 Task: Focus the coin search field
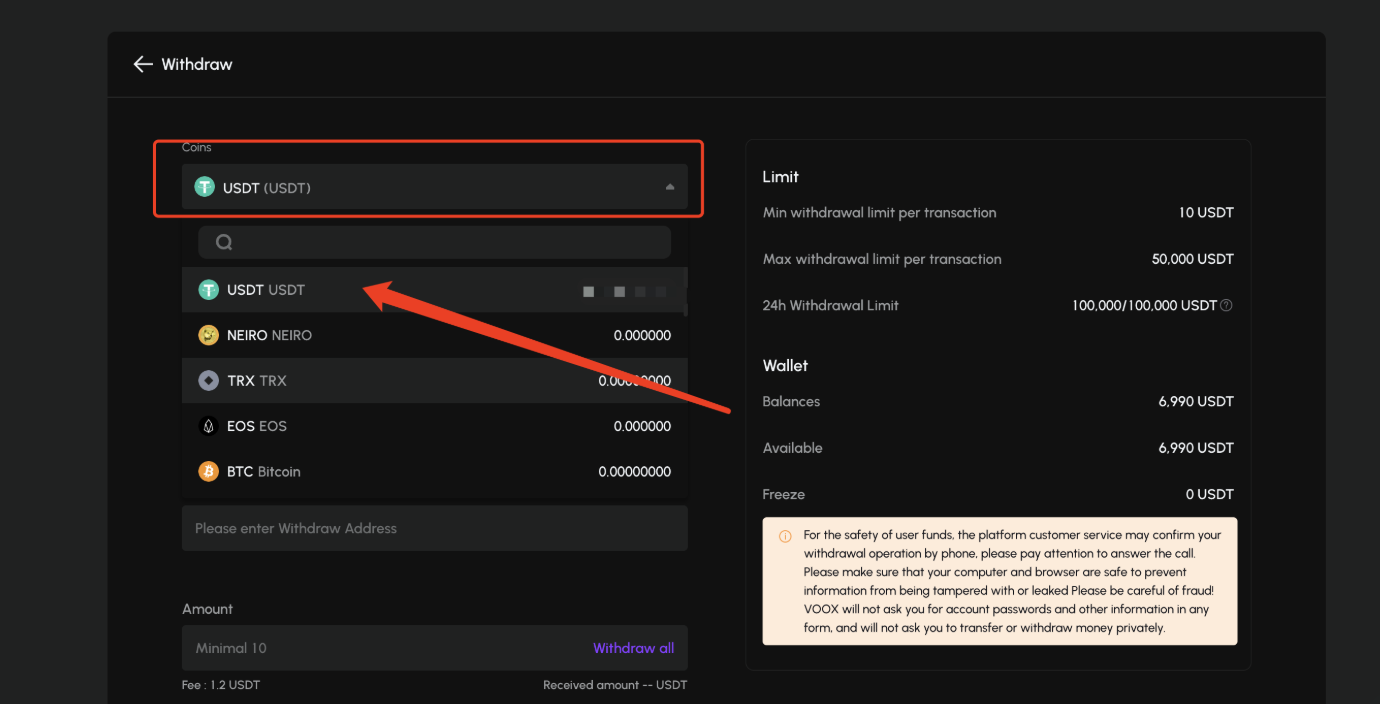[x=435, y=242]
